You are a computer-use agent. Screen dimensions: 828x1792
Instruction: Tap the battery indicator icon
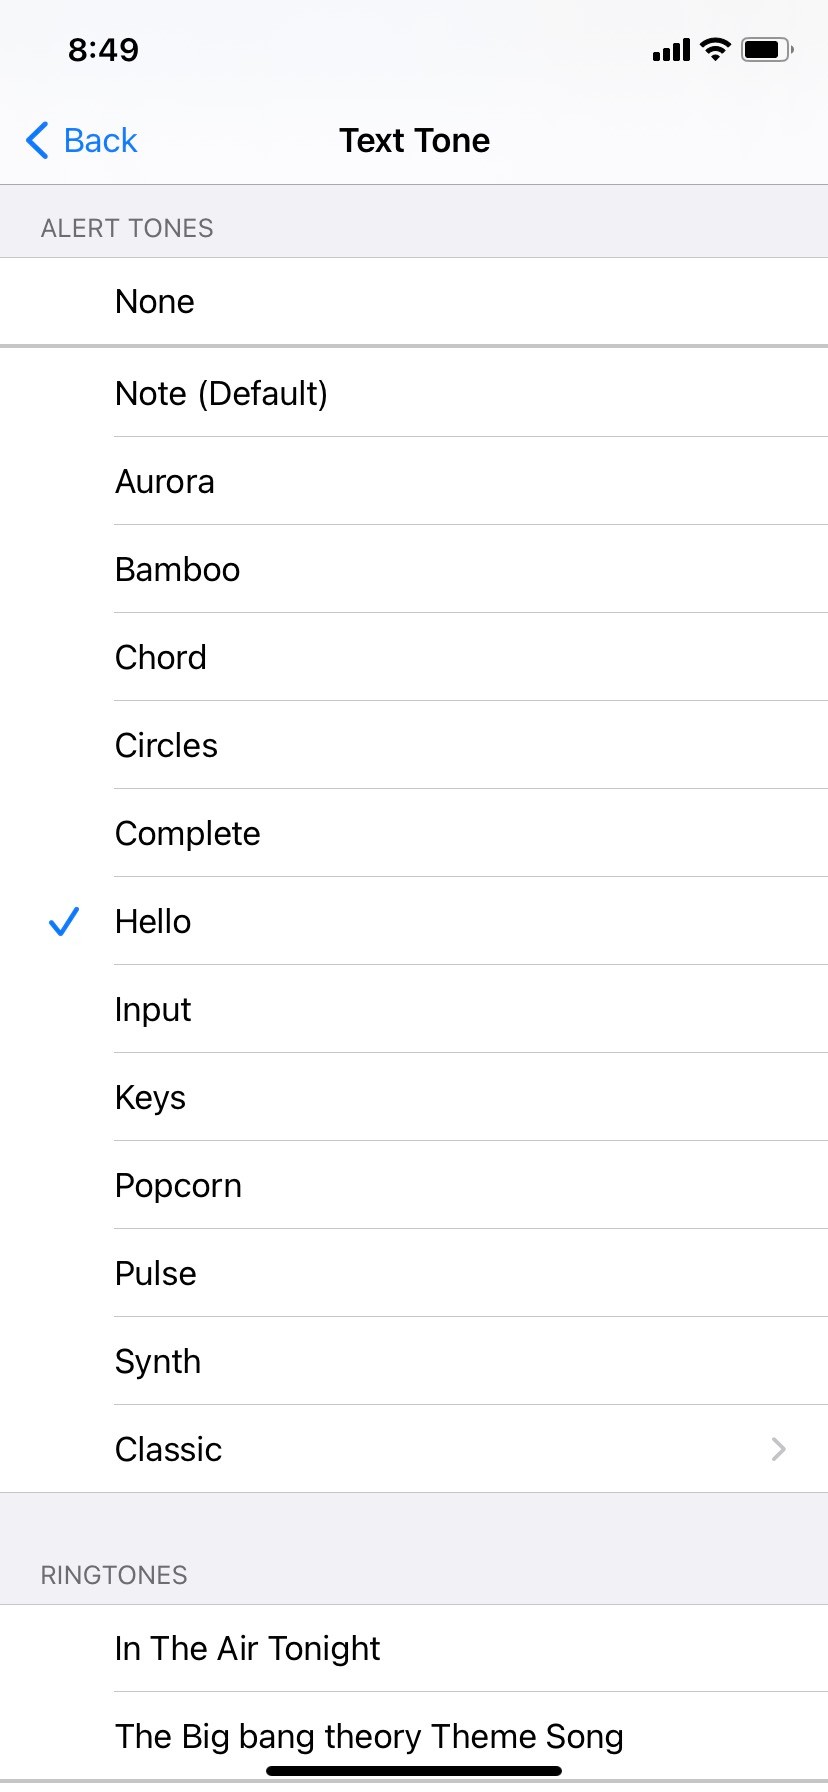(x=767, y=49)
